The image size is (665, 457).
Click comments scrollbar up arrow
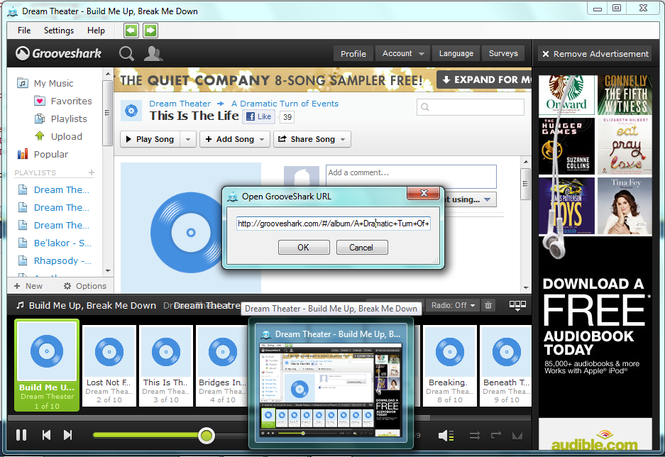tap(525, 162)
